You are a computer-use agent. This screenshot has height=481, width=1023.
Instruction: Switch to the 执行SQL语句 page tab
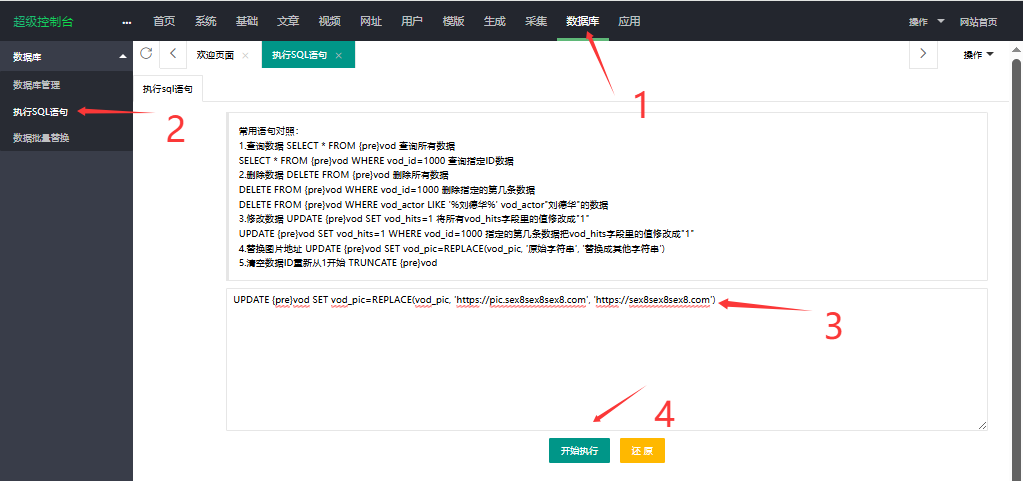pyautogui.click(x=299, y=55)
